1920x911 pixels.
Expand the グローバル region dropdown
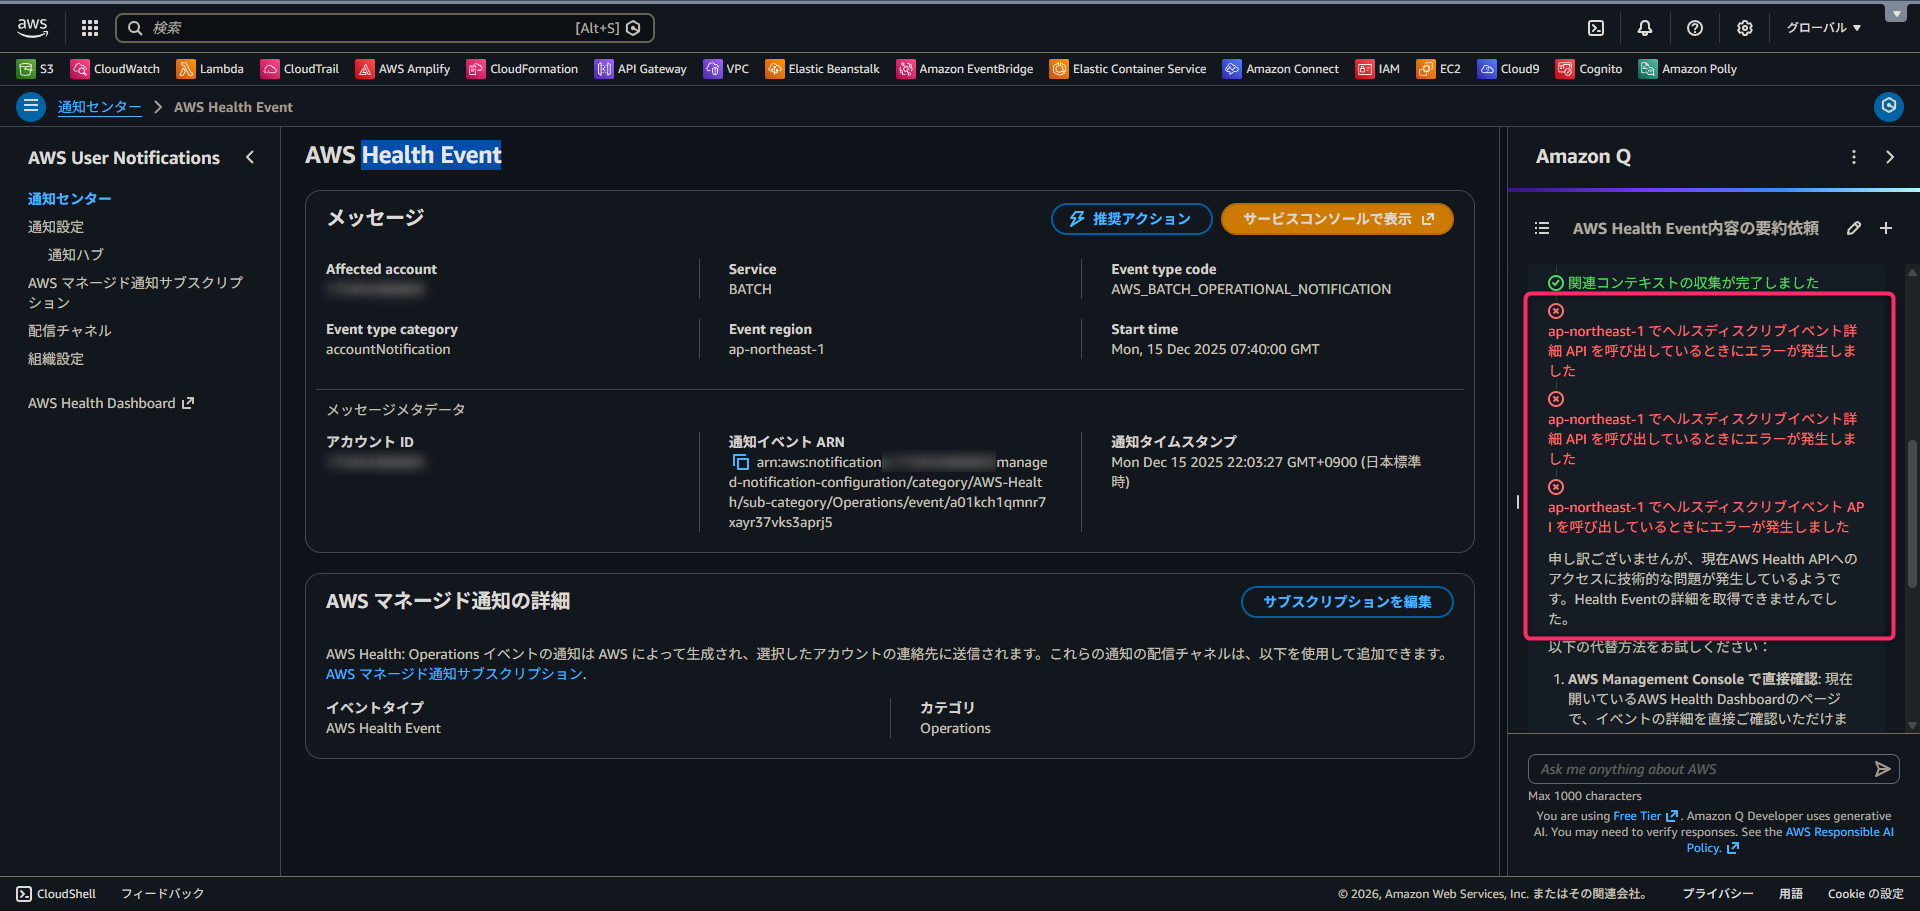[1823, 28]
